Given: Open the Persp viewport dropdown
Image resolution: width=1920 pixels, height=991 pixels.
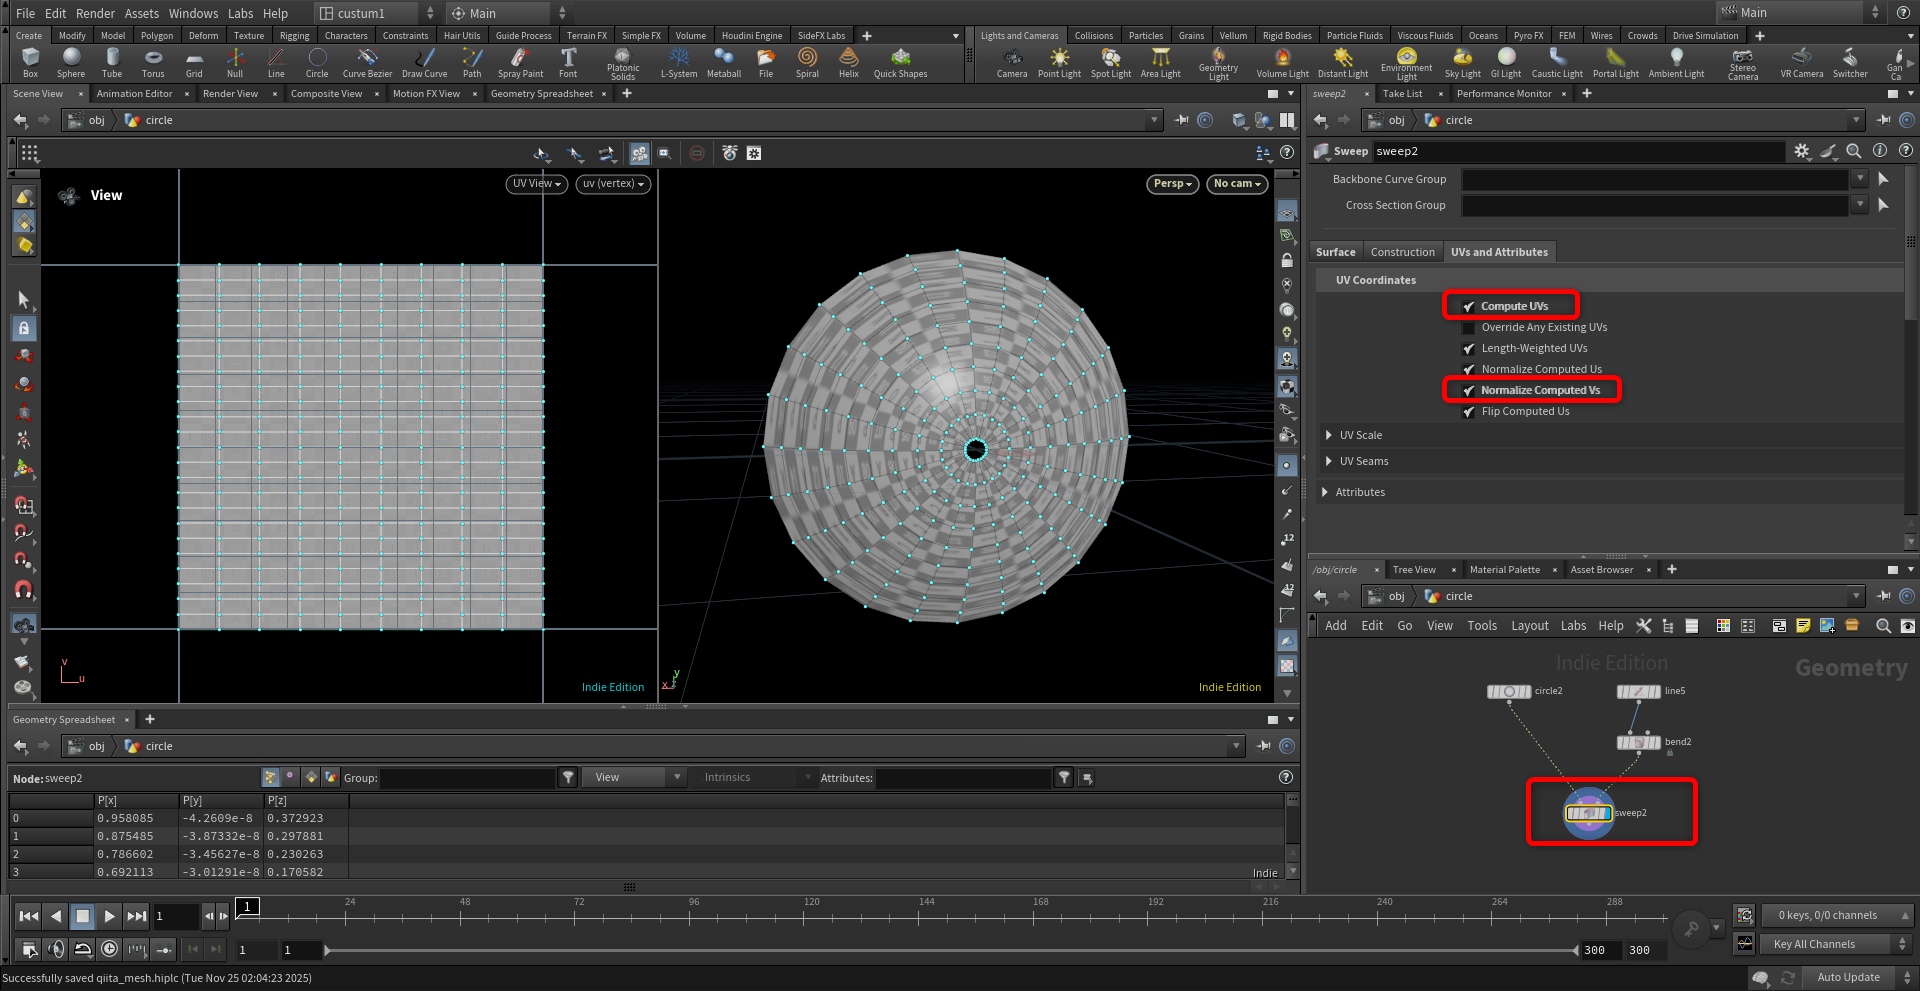Looking at the screenshot, I should pos(1172,184).
